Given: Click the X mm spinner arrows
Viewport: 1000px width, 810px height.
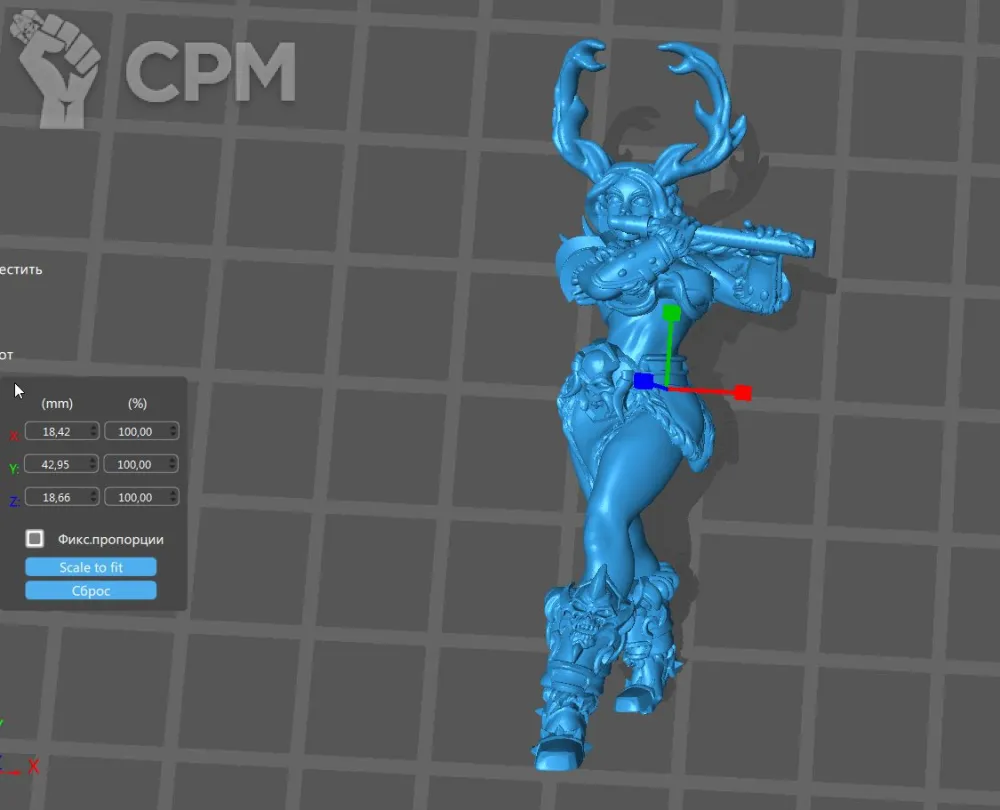Looking at the screenshot, I should pyautogui.click(x=94, y=431).
